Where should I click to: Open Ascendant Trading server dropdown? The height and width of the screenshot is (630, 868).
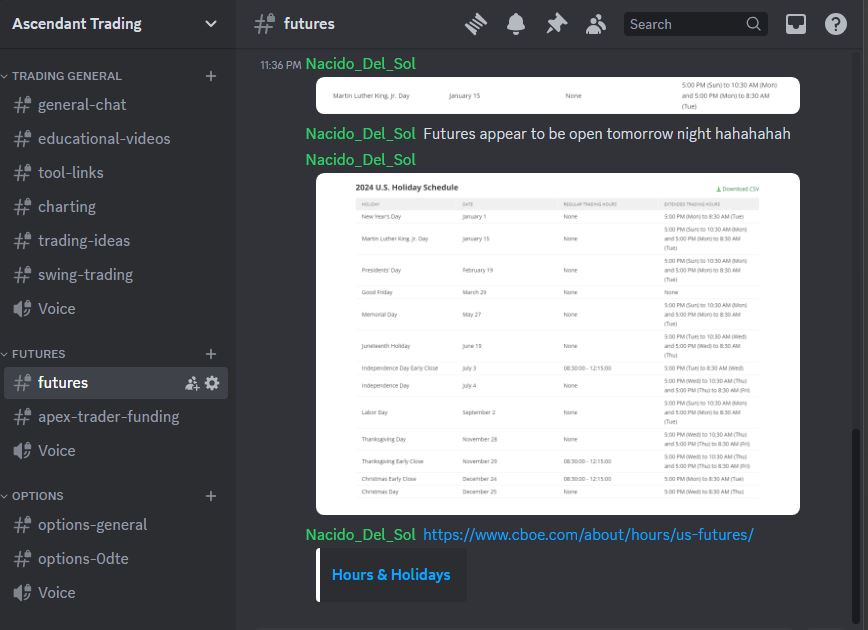click(211, 24)
